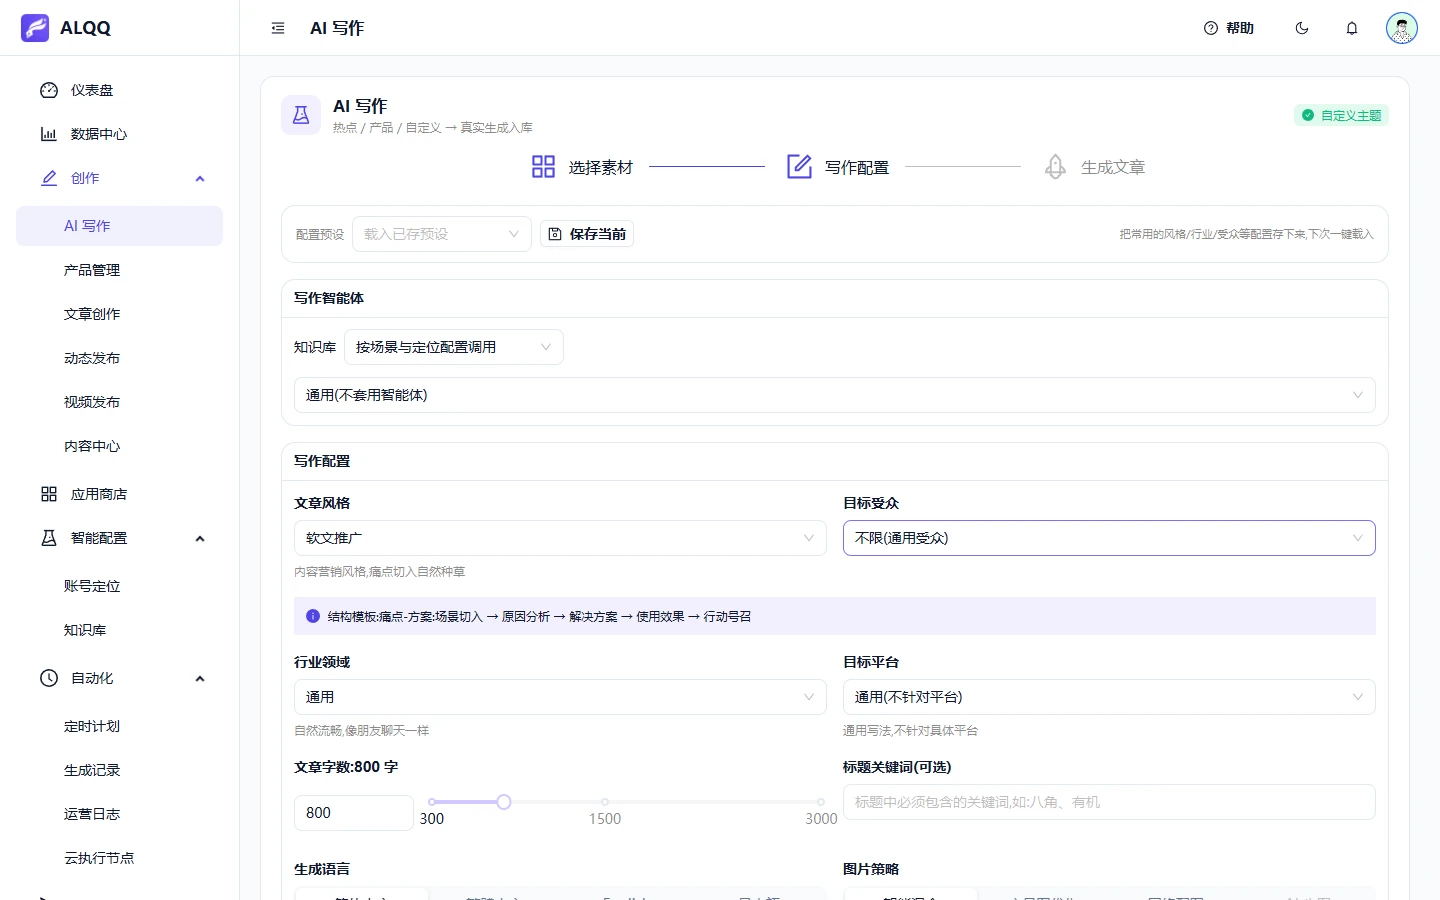
Task: Open the 目标平台 dropdown
Action: click(x=1109, y=697)
